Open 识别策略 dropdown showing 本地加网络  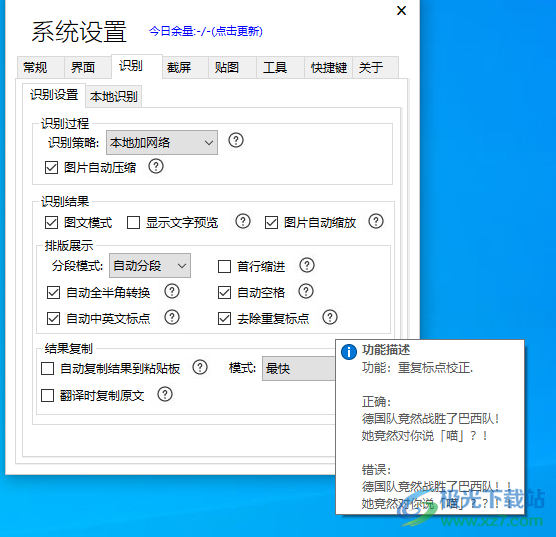tap(162, 143)
